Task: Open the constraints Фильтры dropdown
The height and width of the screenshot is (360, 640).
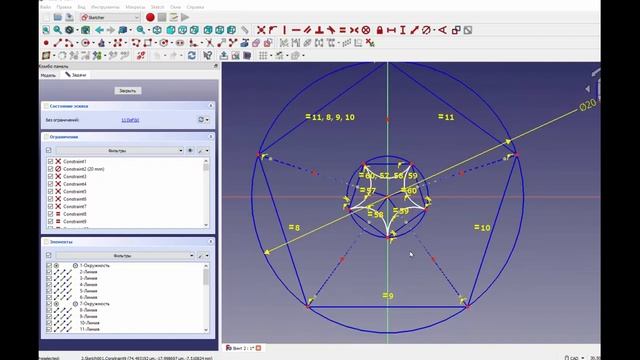Action: [x=120, y=151]
